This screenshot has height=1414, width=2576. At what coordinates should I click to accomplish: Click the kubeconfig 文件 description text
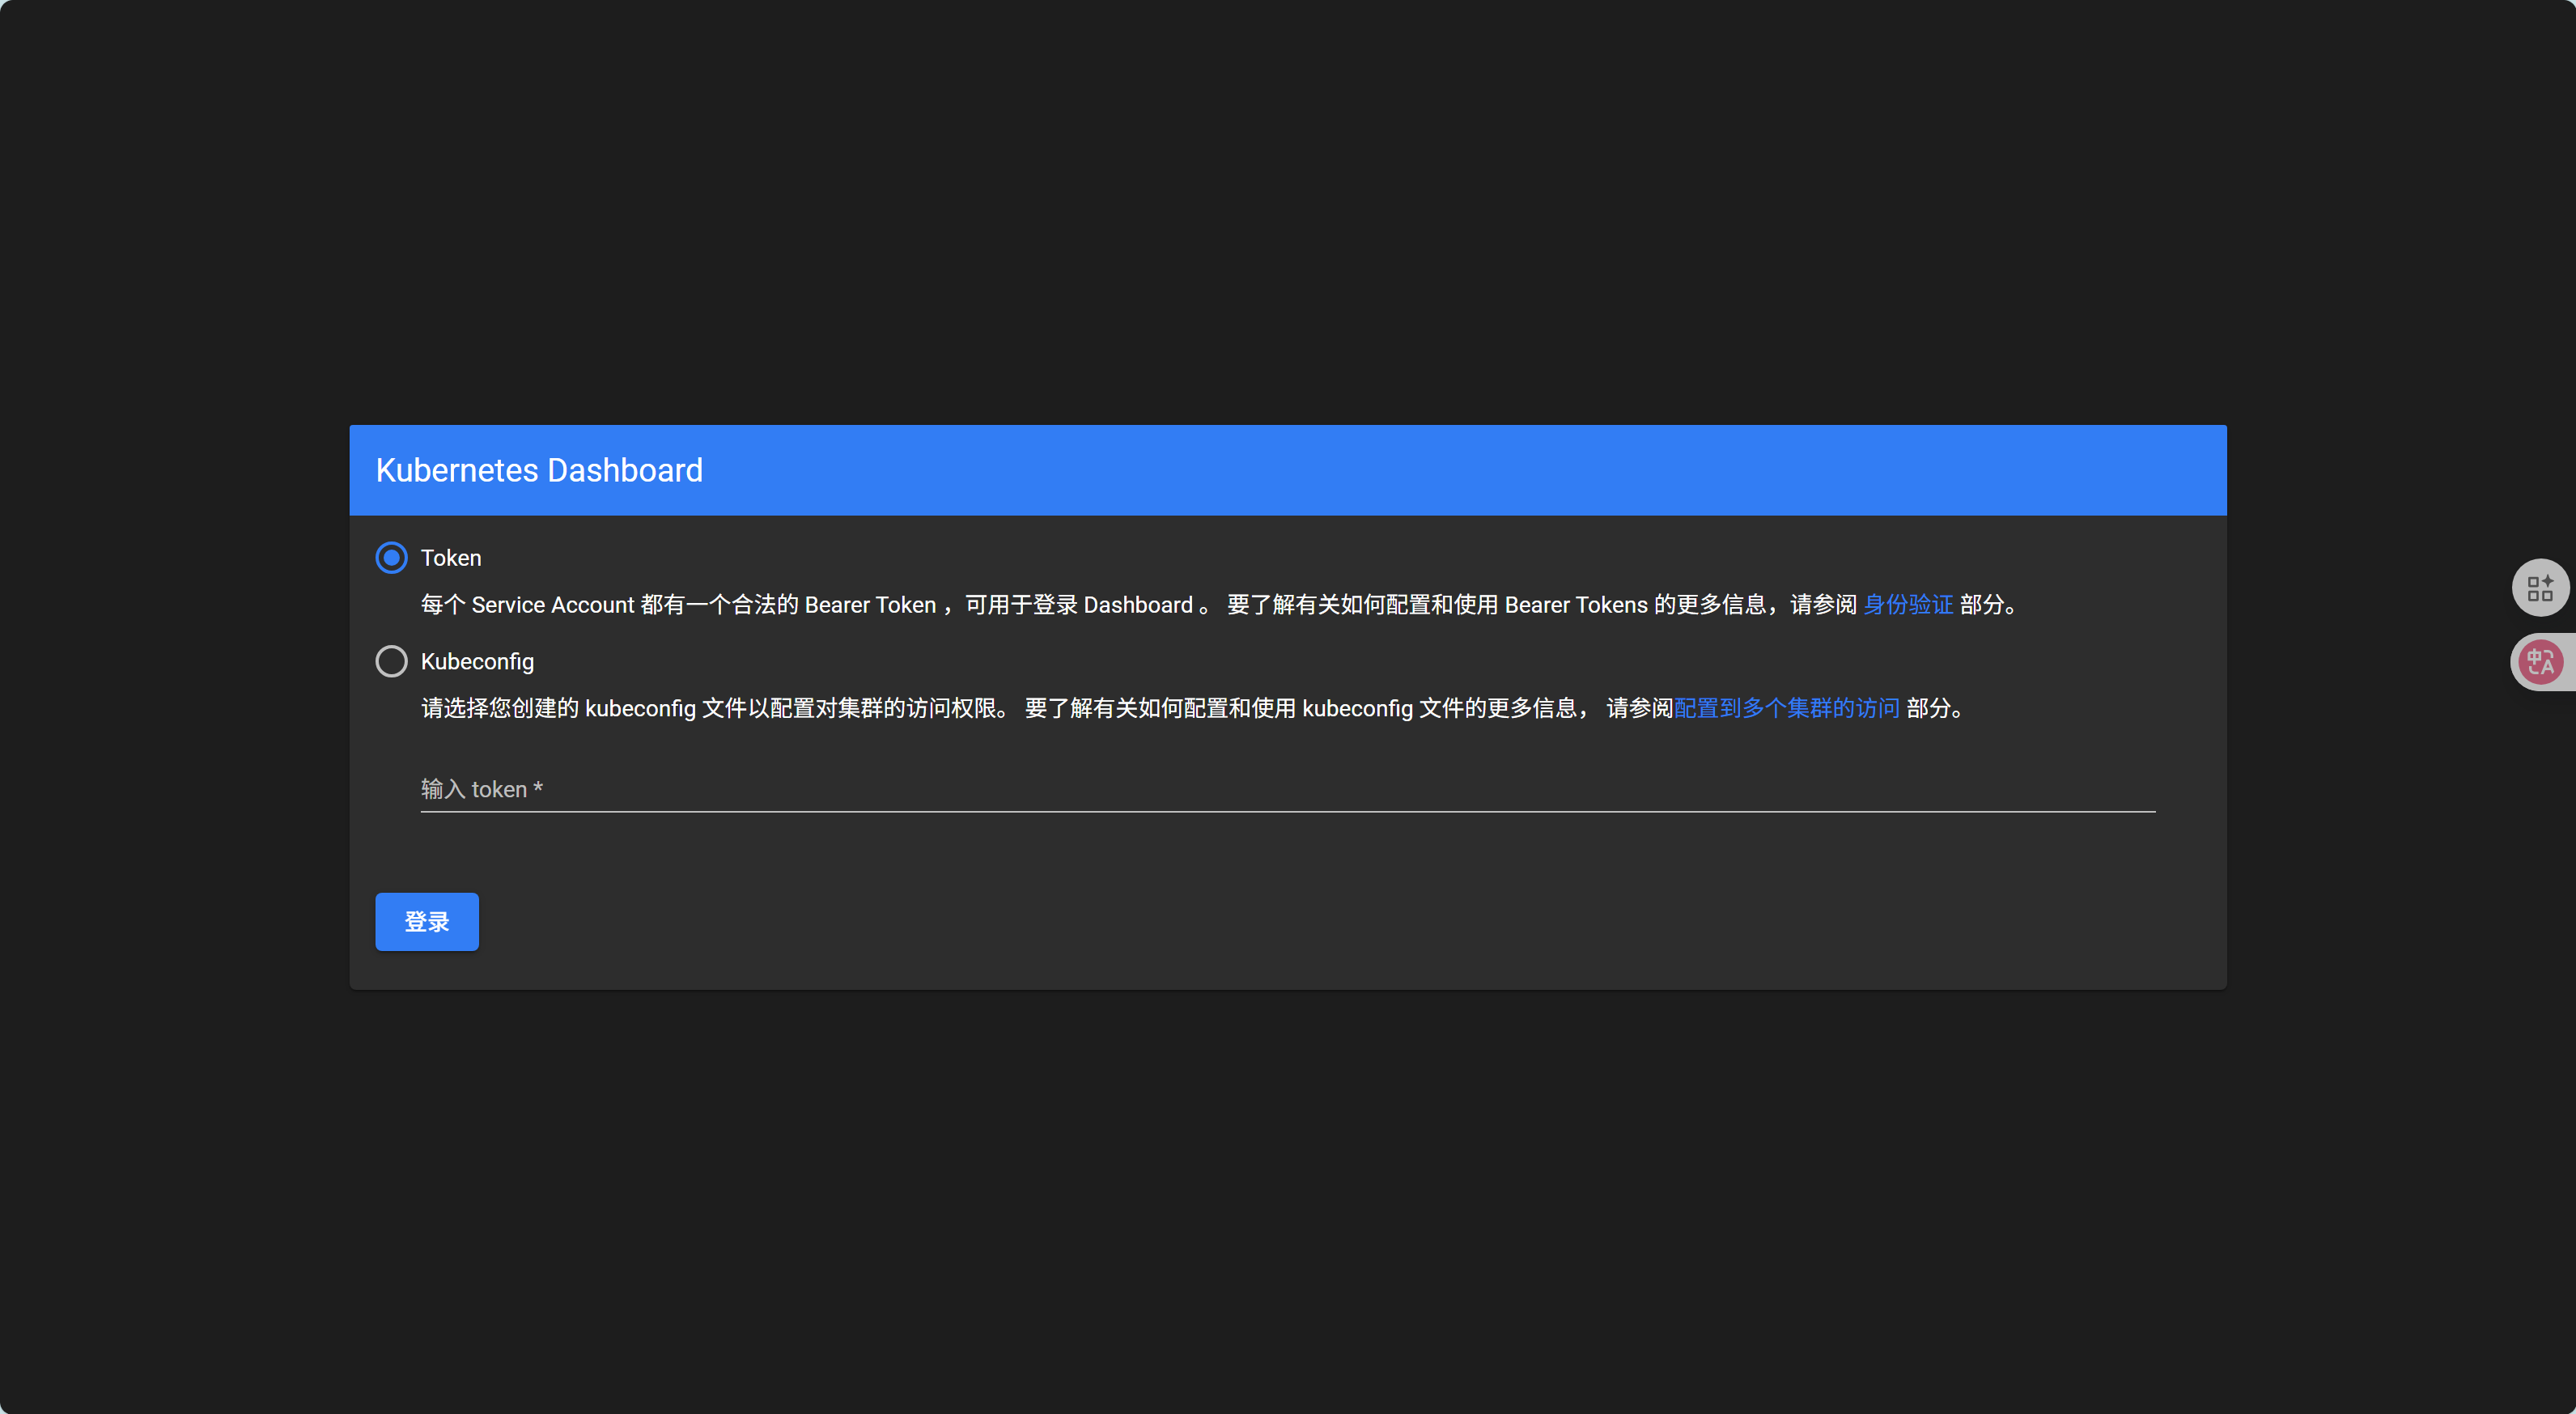point(1192,708)
